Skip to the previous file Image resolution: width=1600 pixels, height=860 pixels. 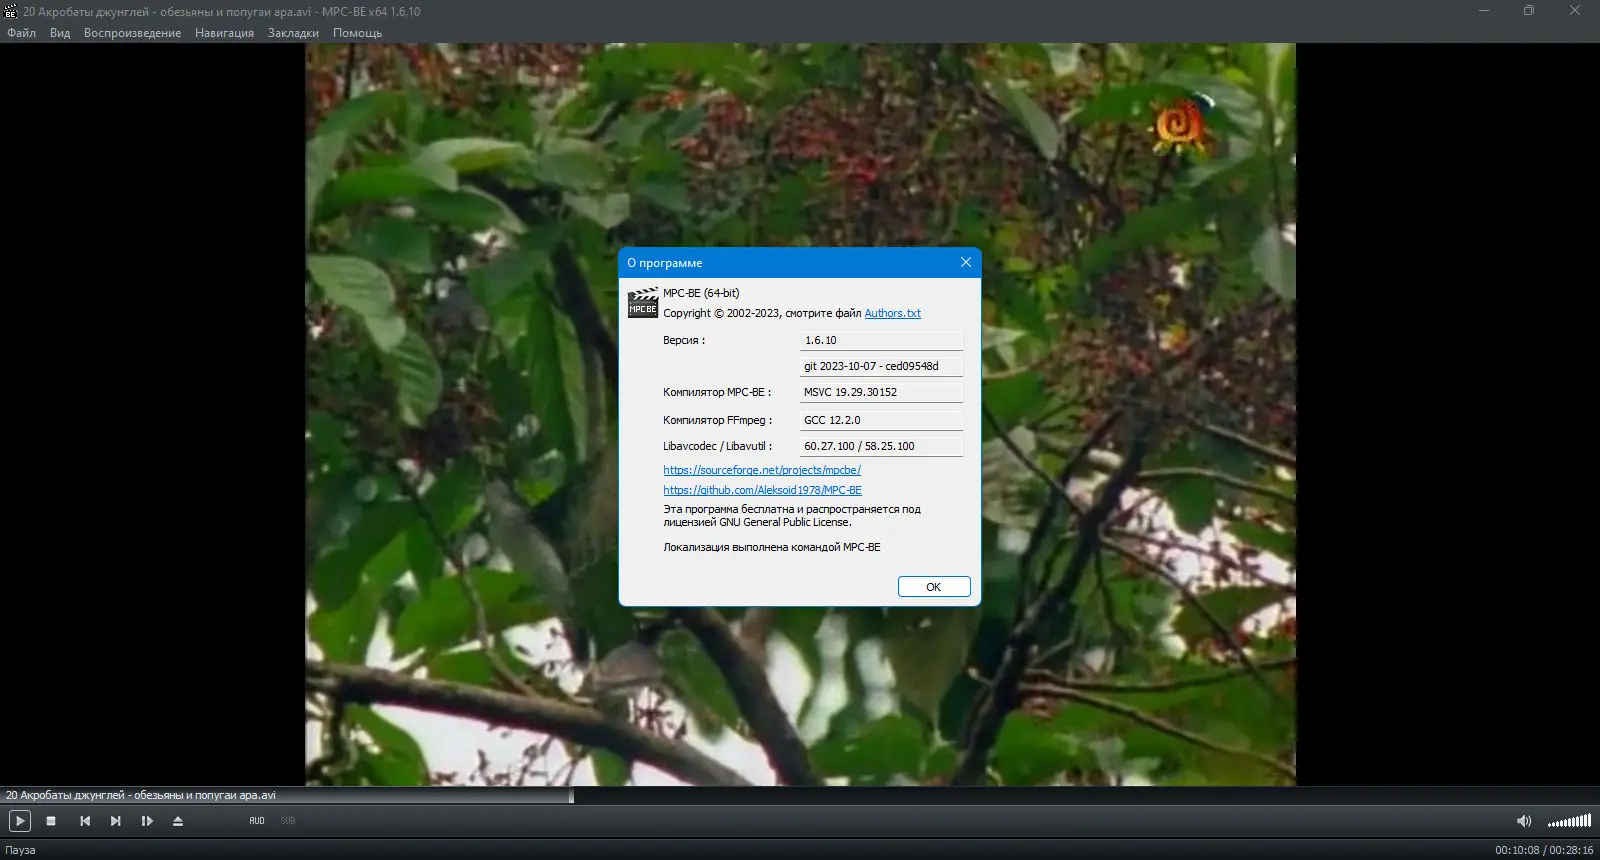[x=85, y=821]
